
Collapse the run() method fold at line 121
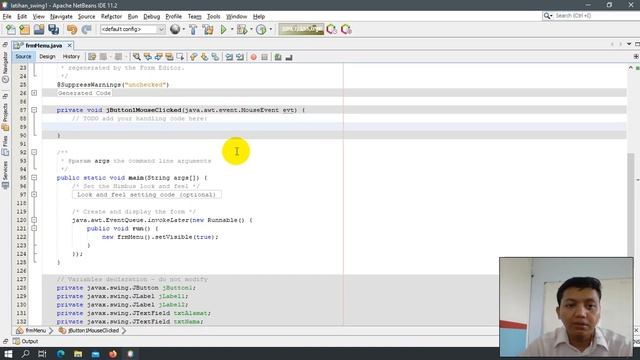(x=34, y=229)
